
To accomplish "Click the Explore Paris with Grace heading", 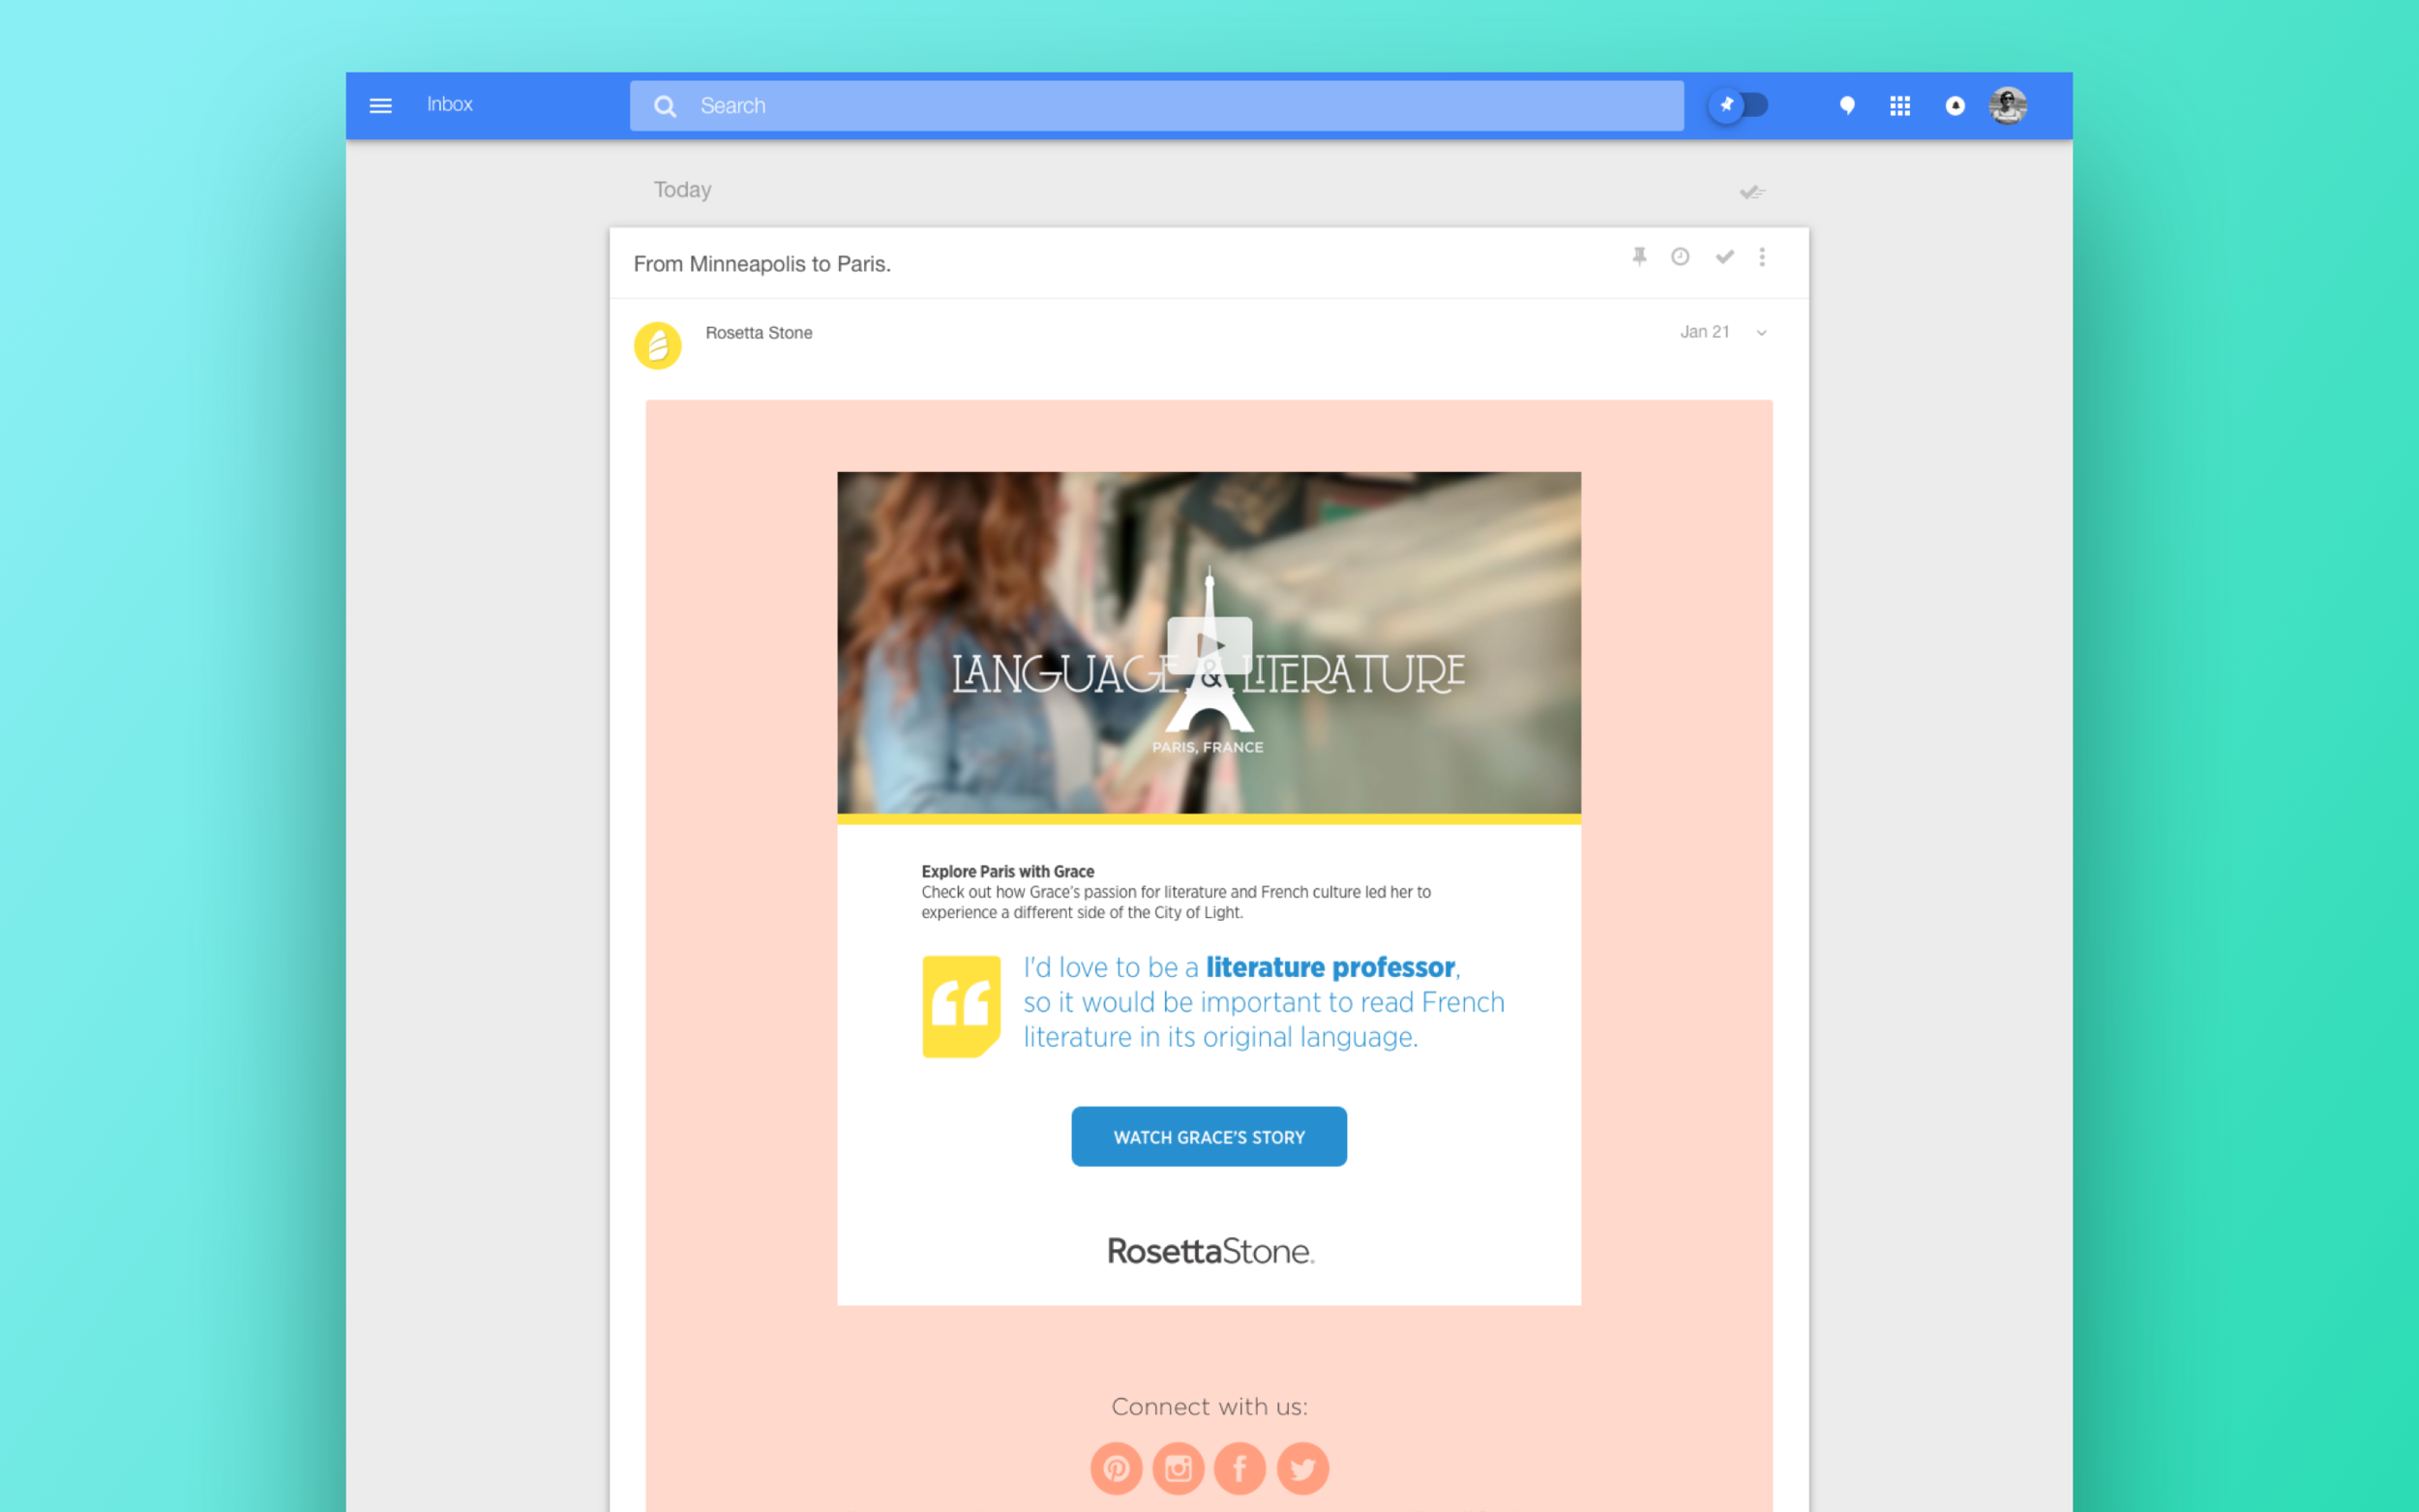I will (x=1008, y=872).
